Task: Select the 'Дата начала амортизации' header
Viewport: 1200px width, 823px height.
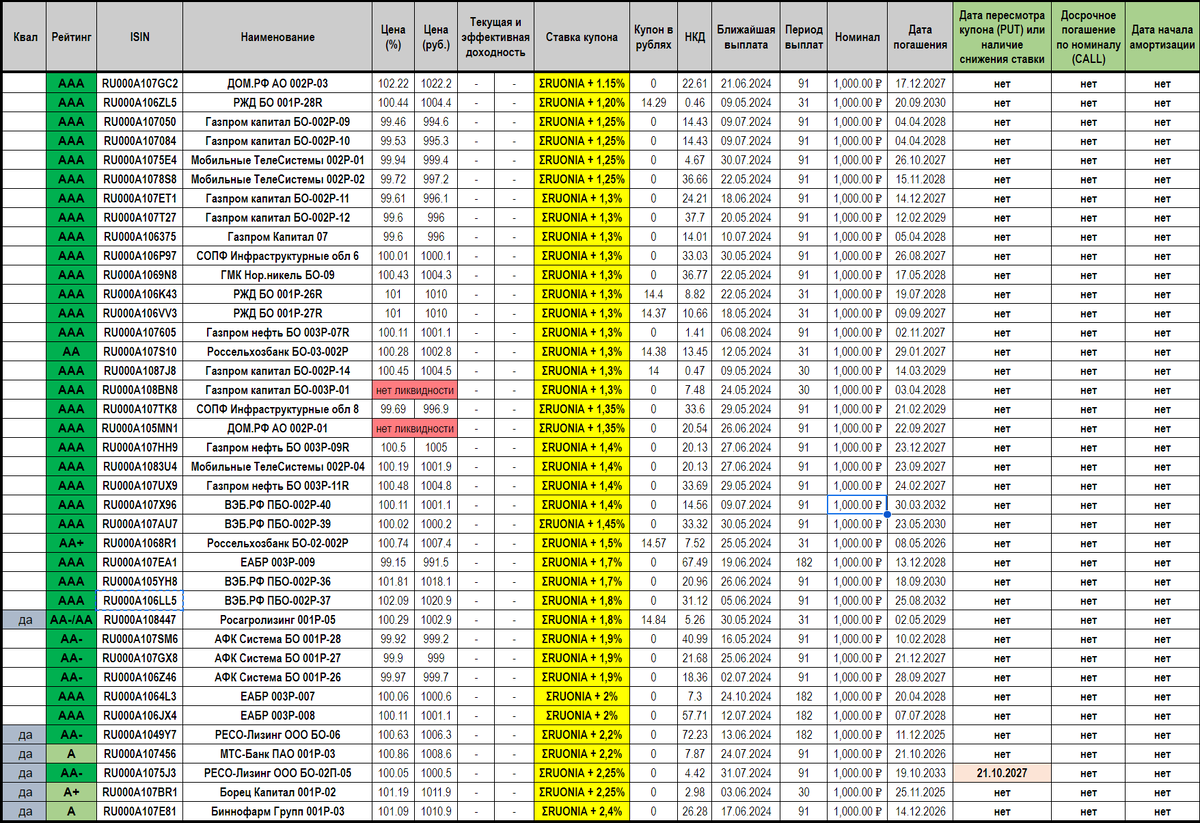Action: [1161, 37]
